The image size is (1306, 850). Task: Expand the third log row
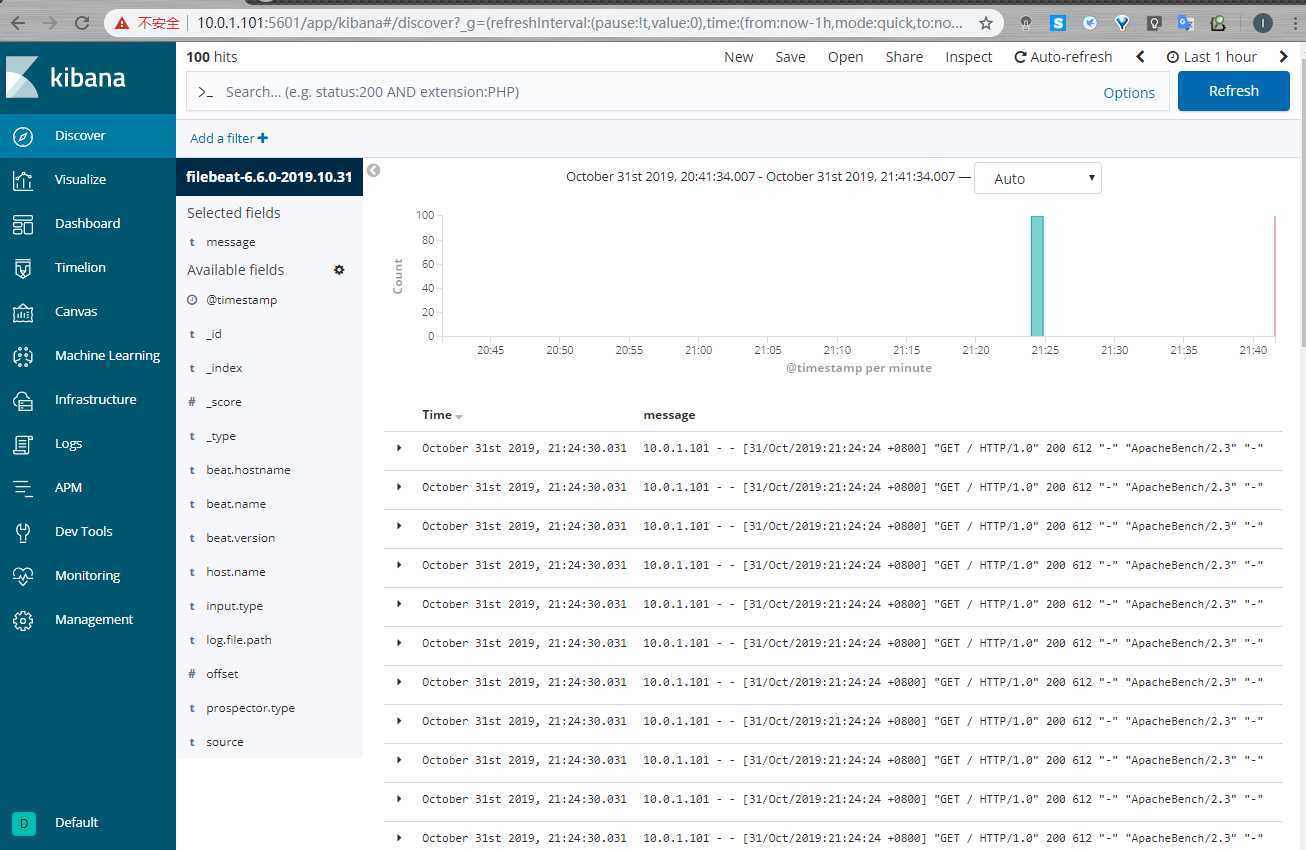point(399,526)
